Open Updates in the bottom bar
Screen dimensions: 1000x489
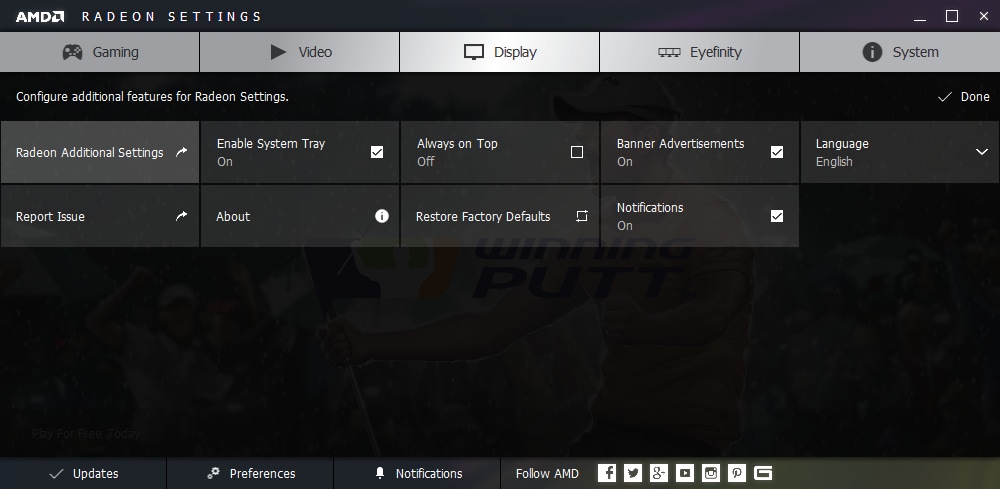(x=83, y=473)
